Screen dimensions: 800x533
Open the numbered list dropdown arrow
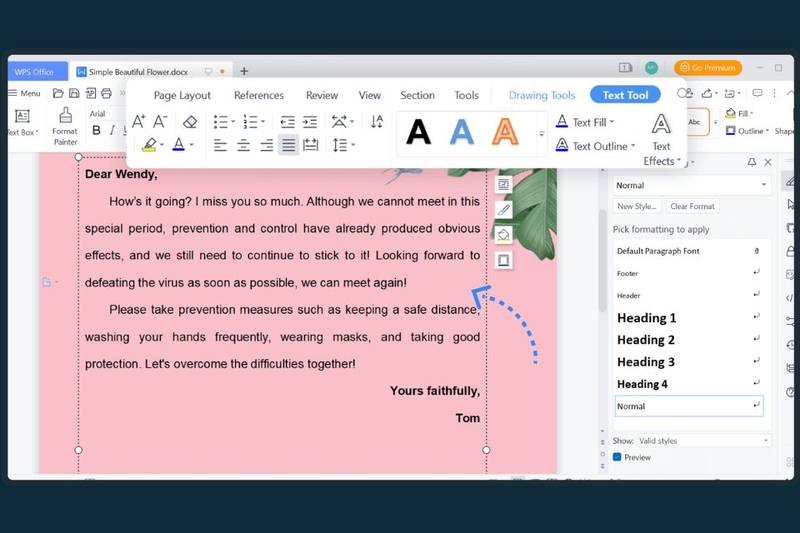[263, 122]
